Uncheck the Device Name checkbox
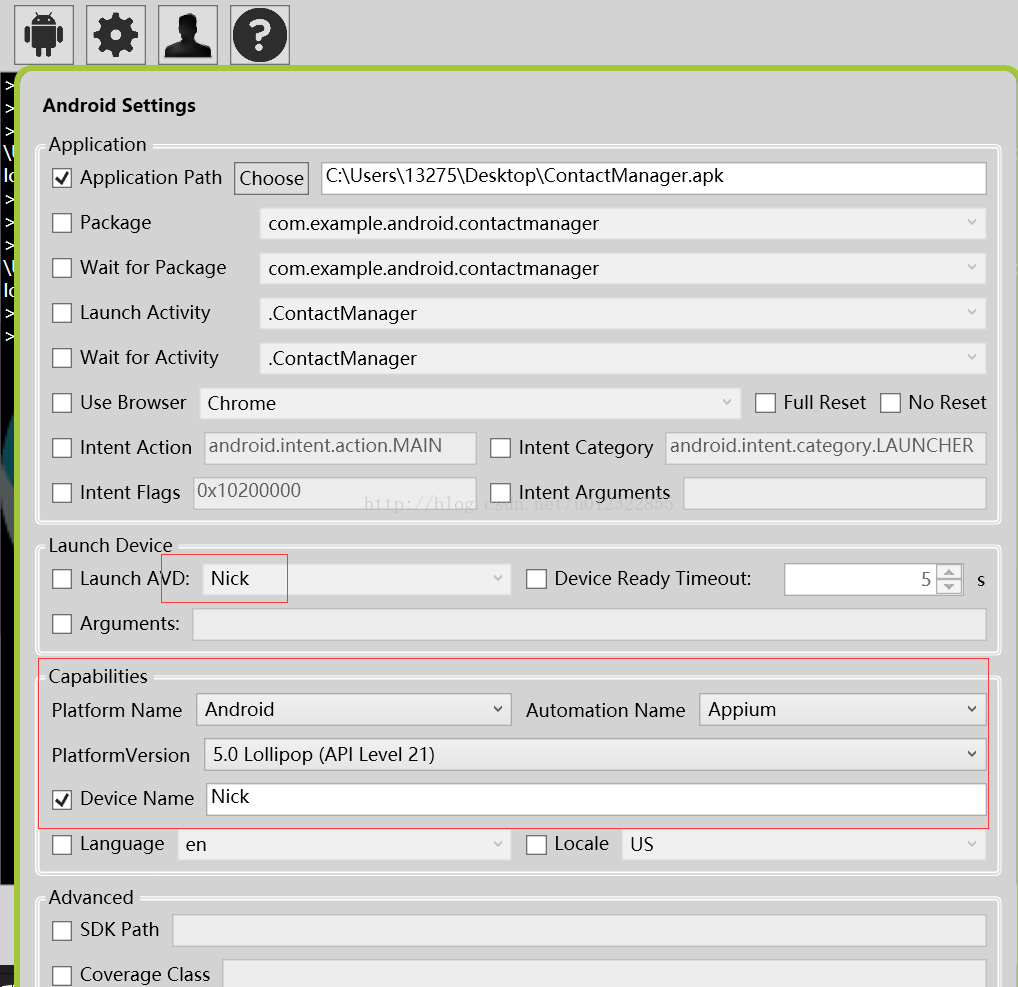 tap(62, 799)
